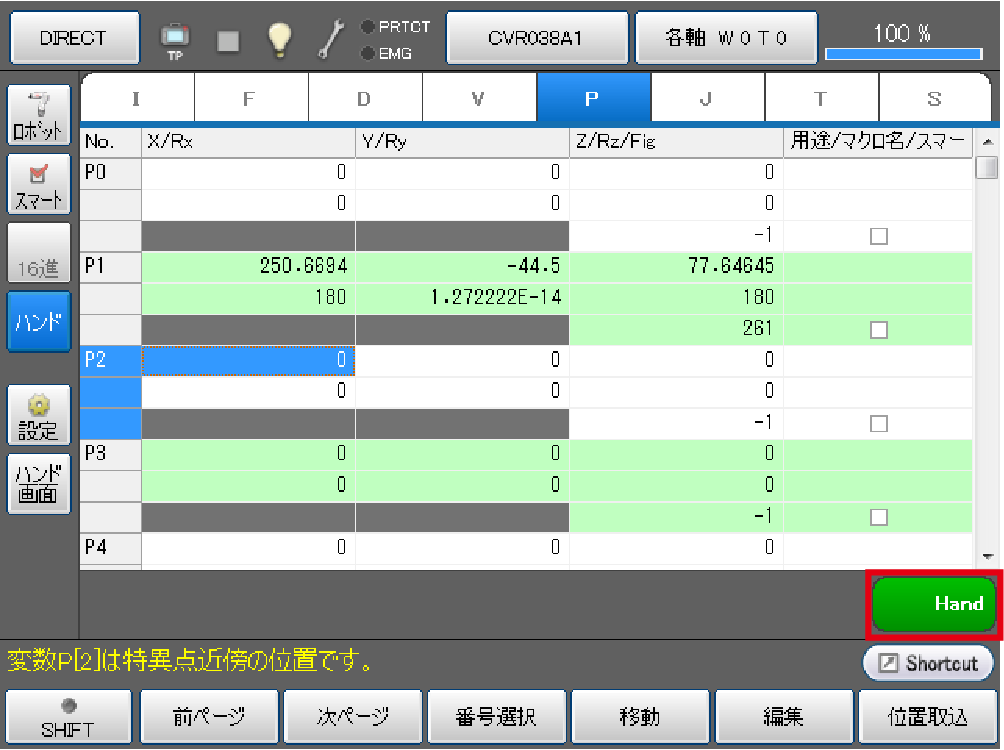This screenshot has width=1004, height=750.
Task: Click the light bulb icon
Action: [x=279, y=39]
